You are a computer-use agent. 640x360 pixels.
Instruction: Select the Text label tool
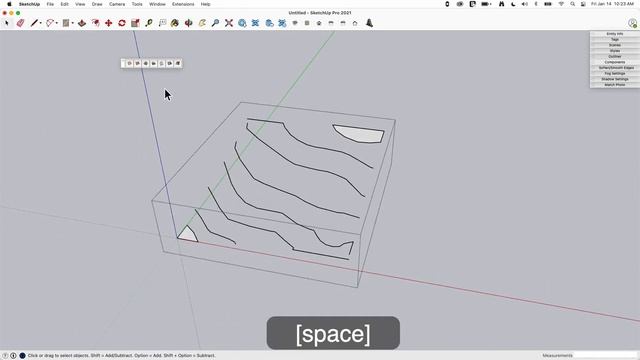162,23
